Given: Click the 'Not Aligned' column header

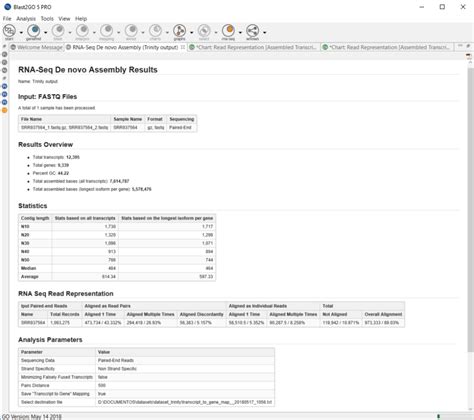Looking at the screenshot, I should 341,314.
